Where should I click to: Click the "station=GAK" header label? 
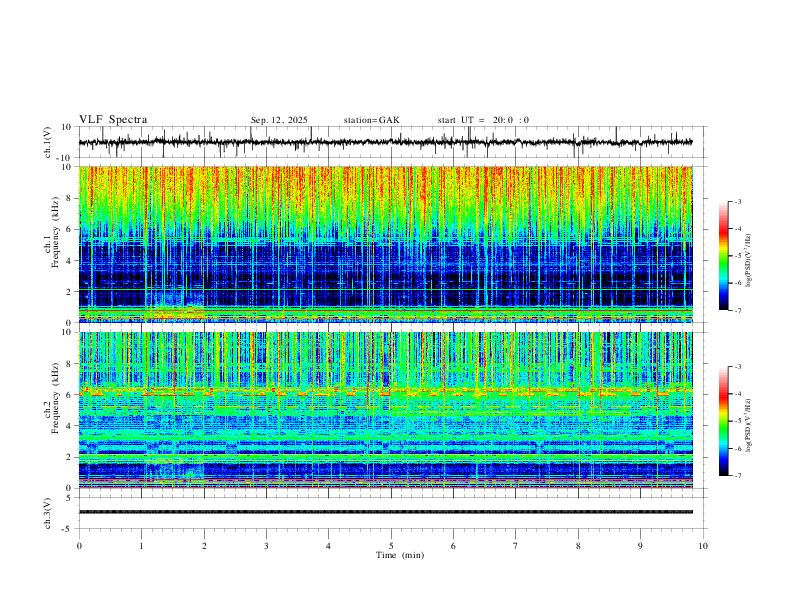371,120
